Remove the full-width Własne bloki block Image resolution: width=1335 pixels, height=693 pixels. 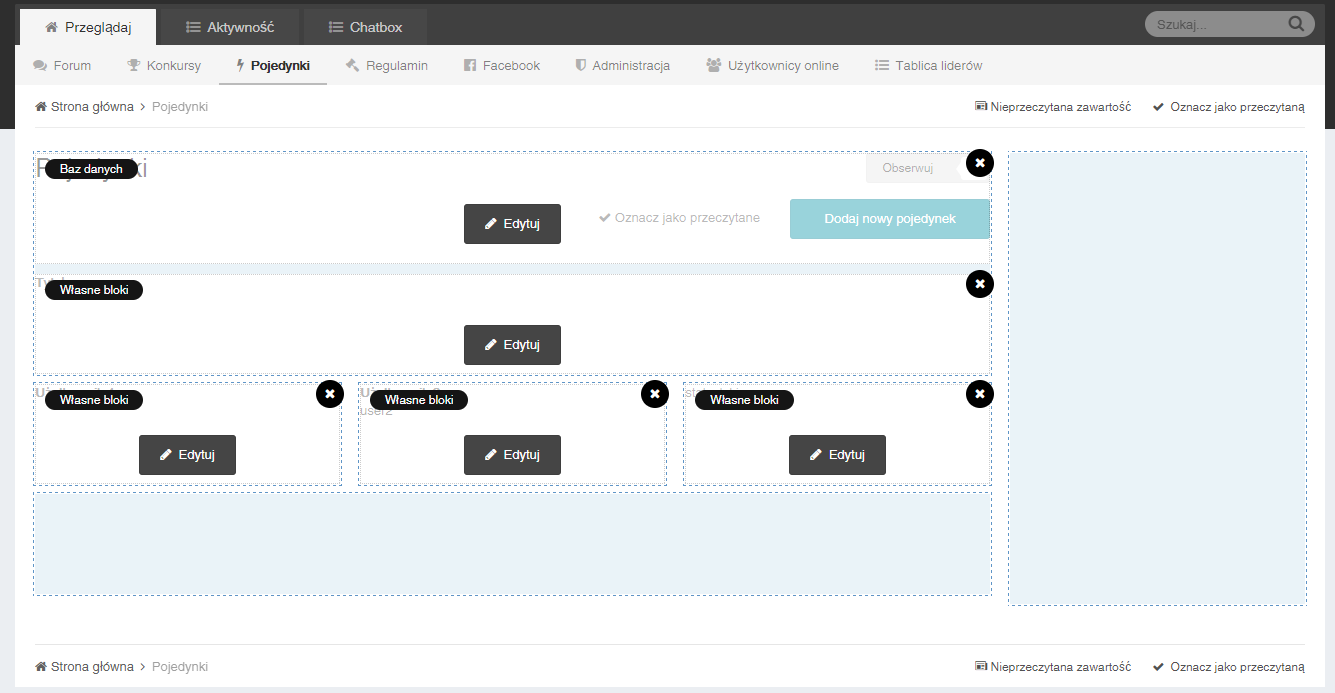[980, 284]
